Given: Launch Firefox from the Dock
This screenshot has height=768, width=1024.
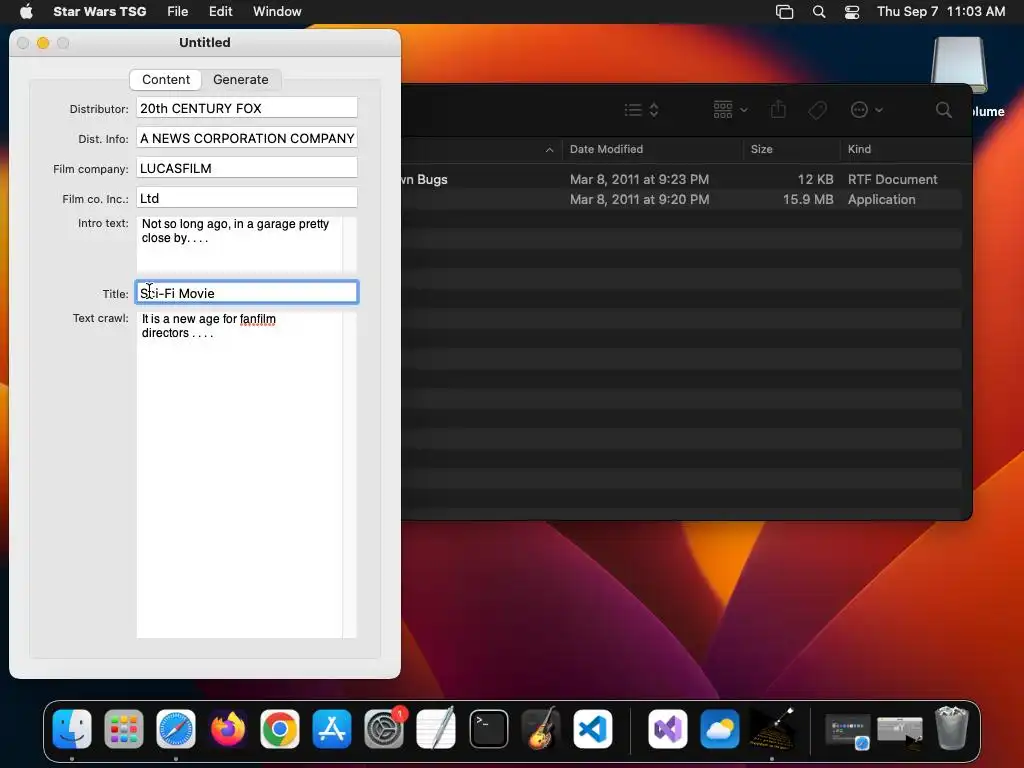Looking at the screenshot, I should pos(228,728).
